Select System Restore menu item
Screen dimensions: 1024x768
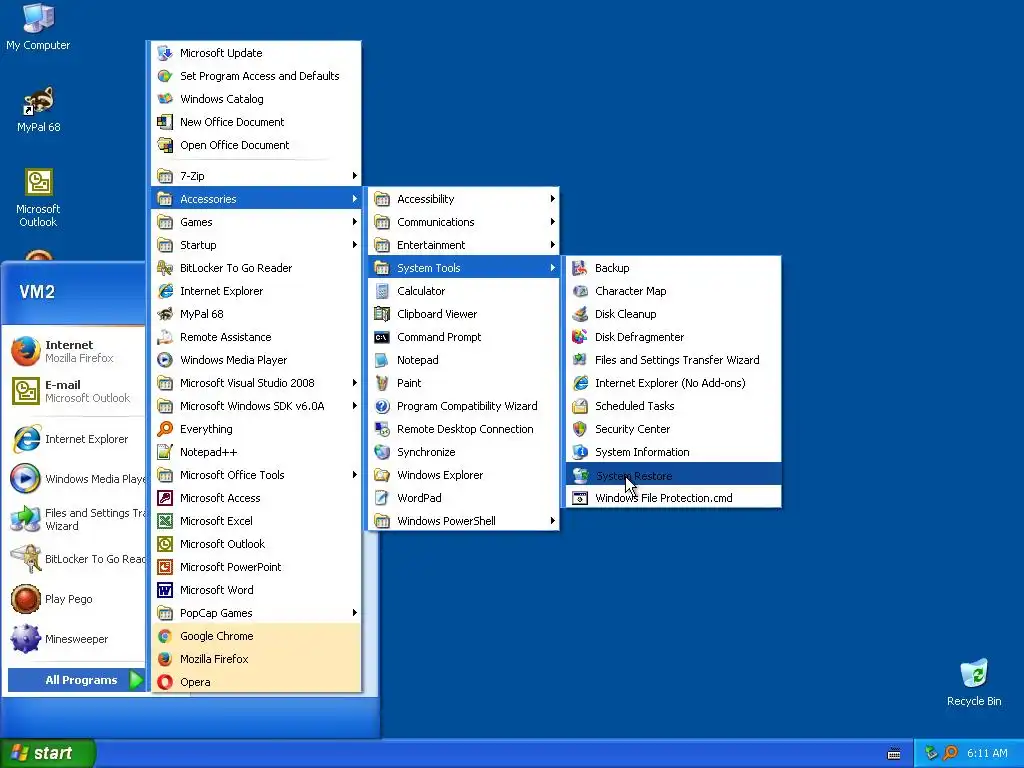click(x=673, y=475)
